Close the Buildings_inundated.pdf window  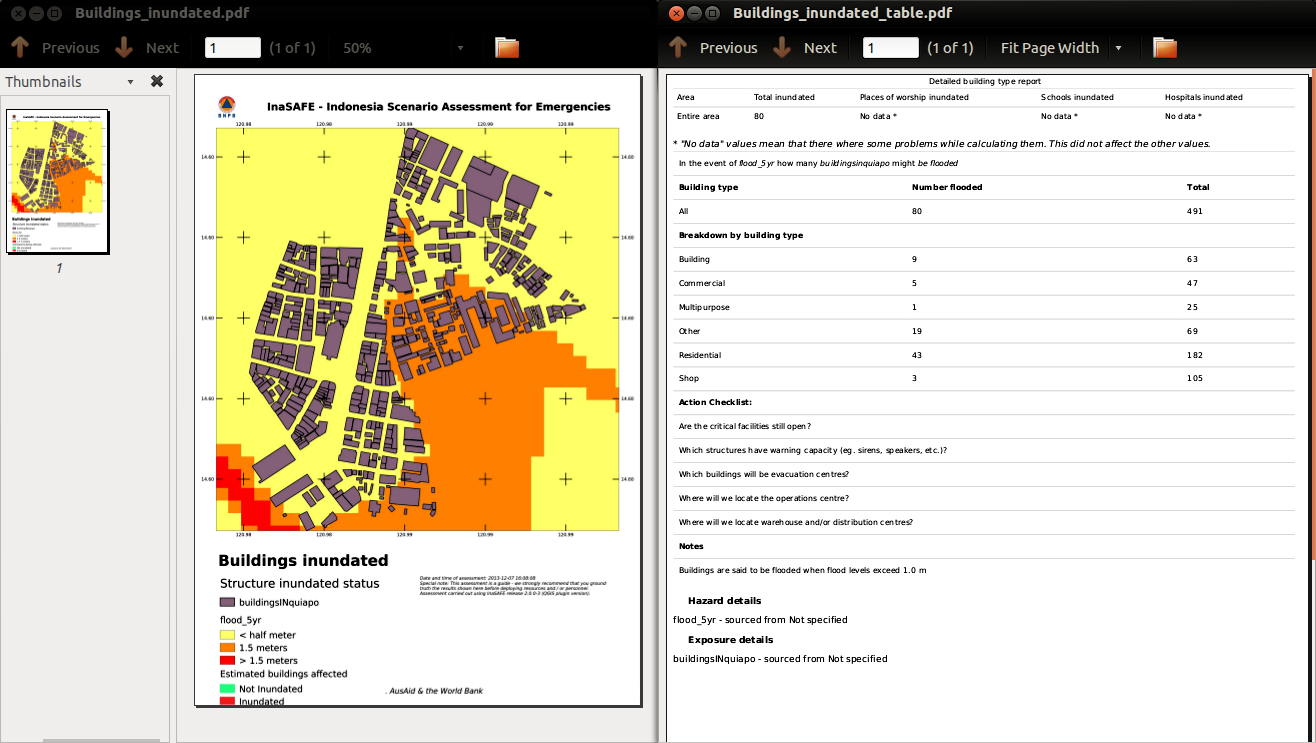coord(19,13)
